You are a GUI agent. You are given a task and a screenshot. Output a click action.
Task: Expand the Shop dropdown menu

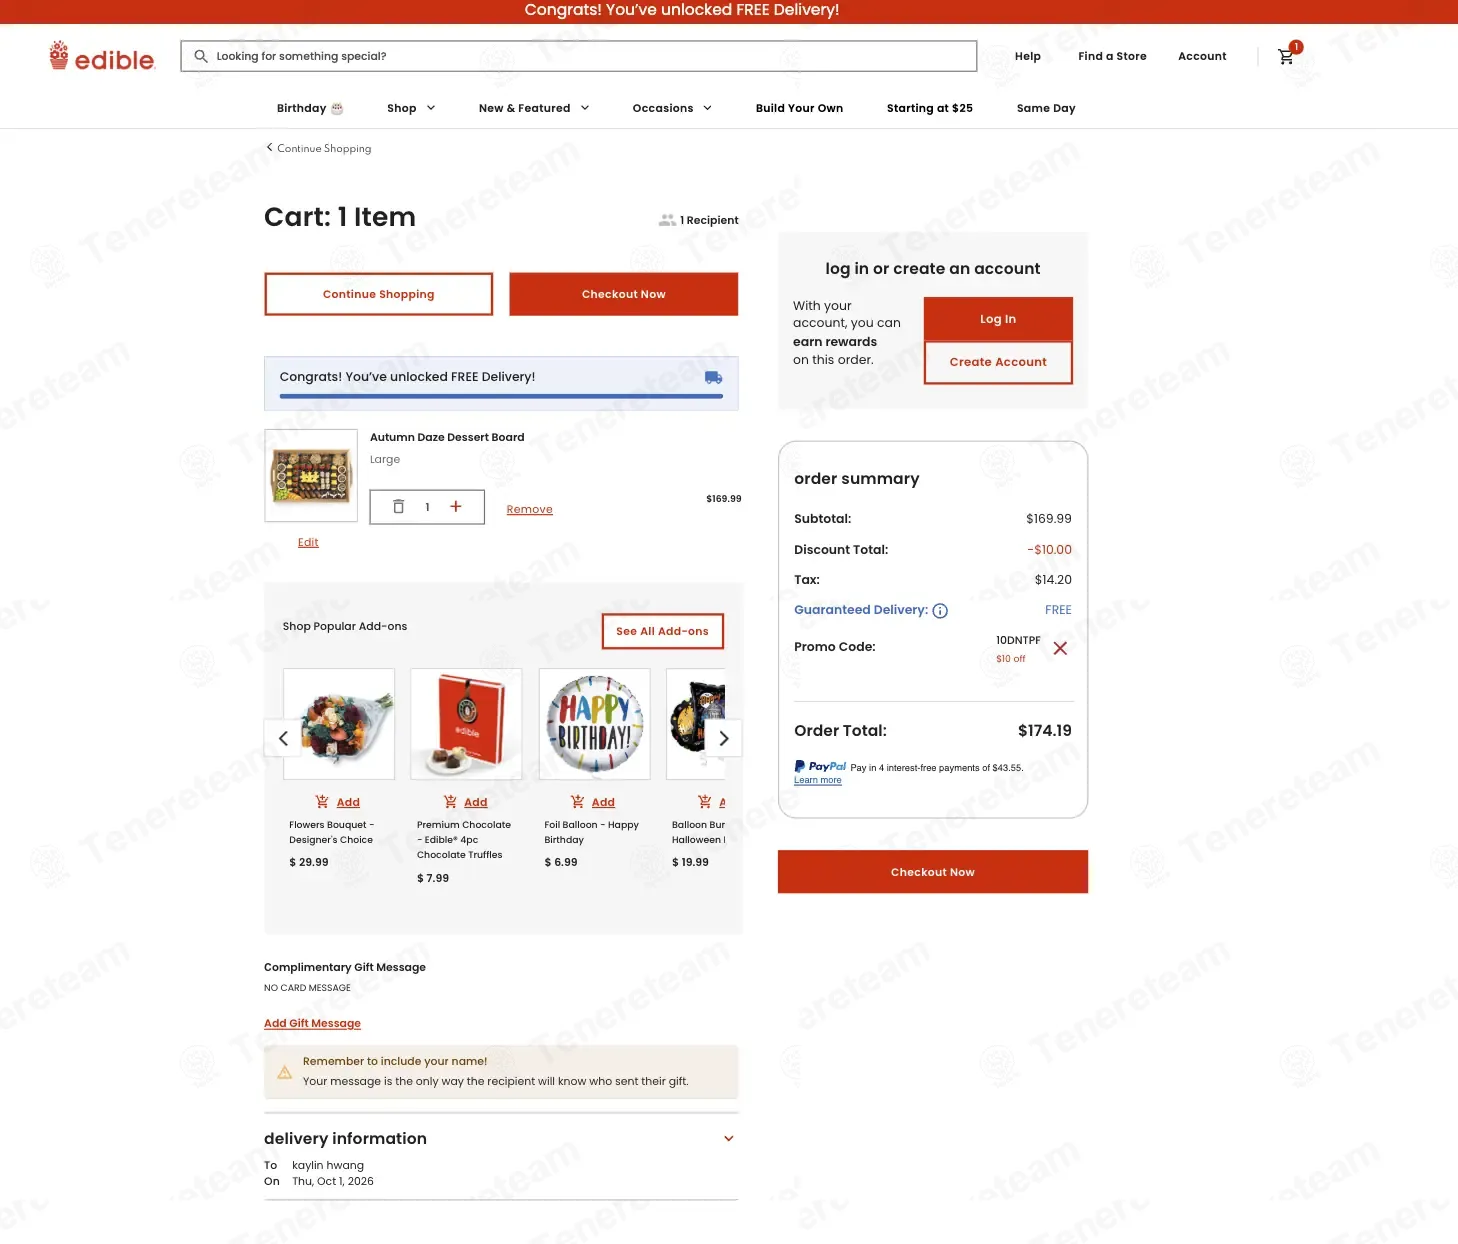click(x=411, y=108)
